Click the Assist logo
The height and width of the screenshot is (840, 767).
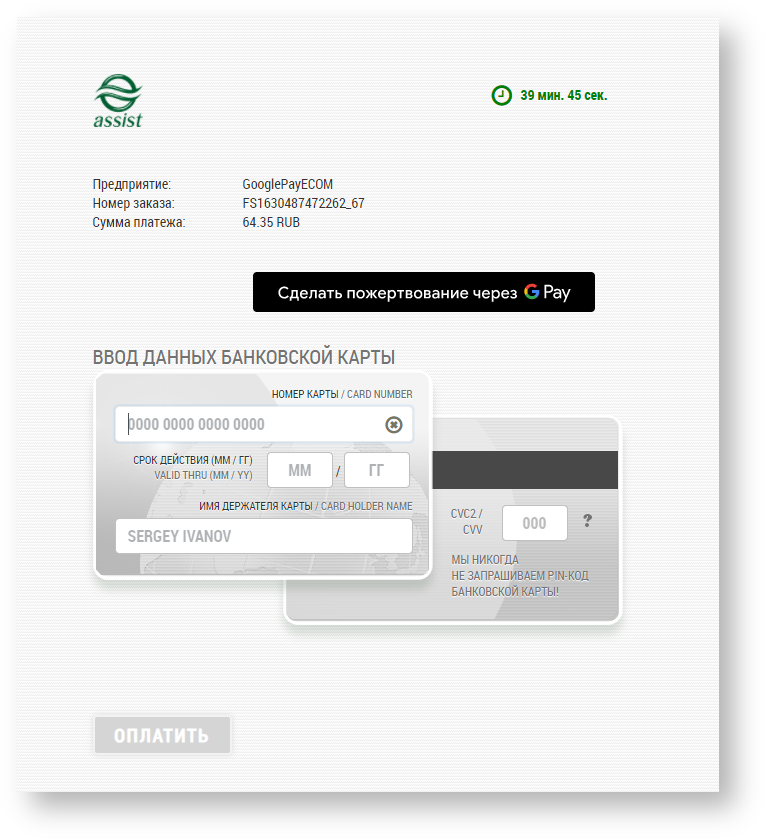pyautogui.click(x=118, y=102)
